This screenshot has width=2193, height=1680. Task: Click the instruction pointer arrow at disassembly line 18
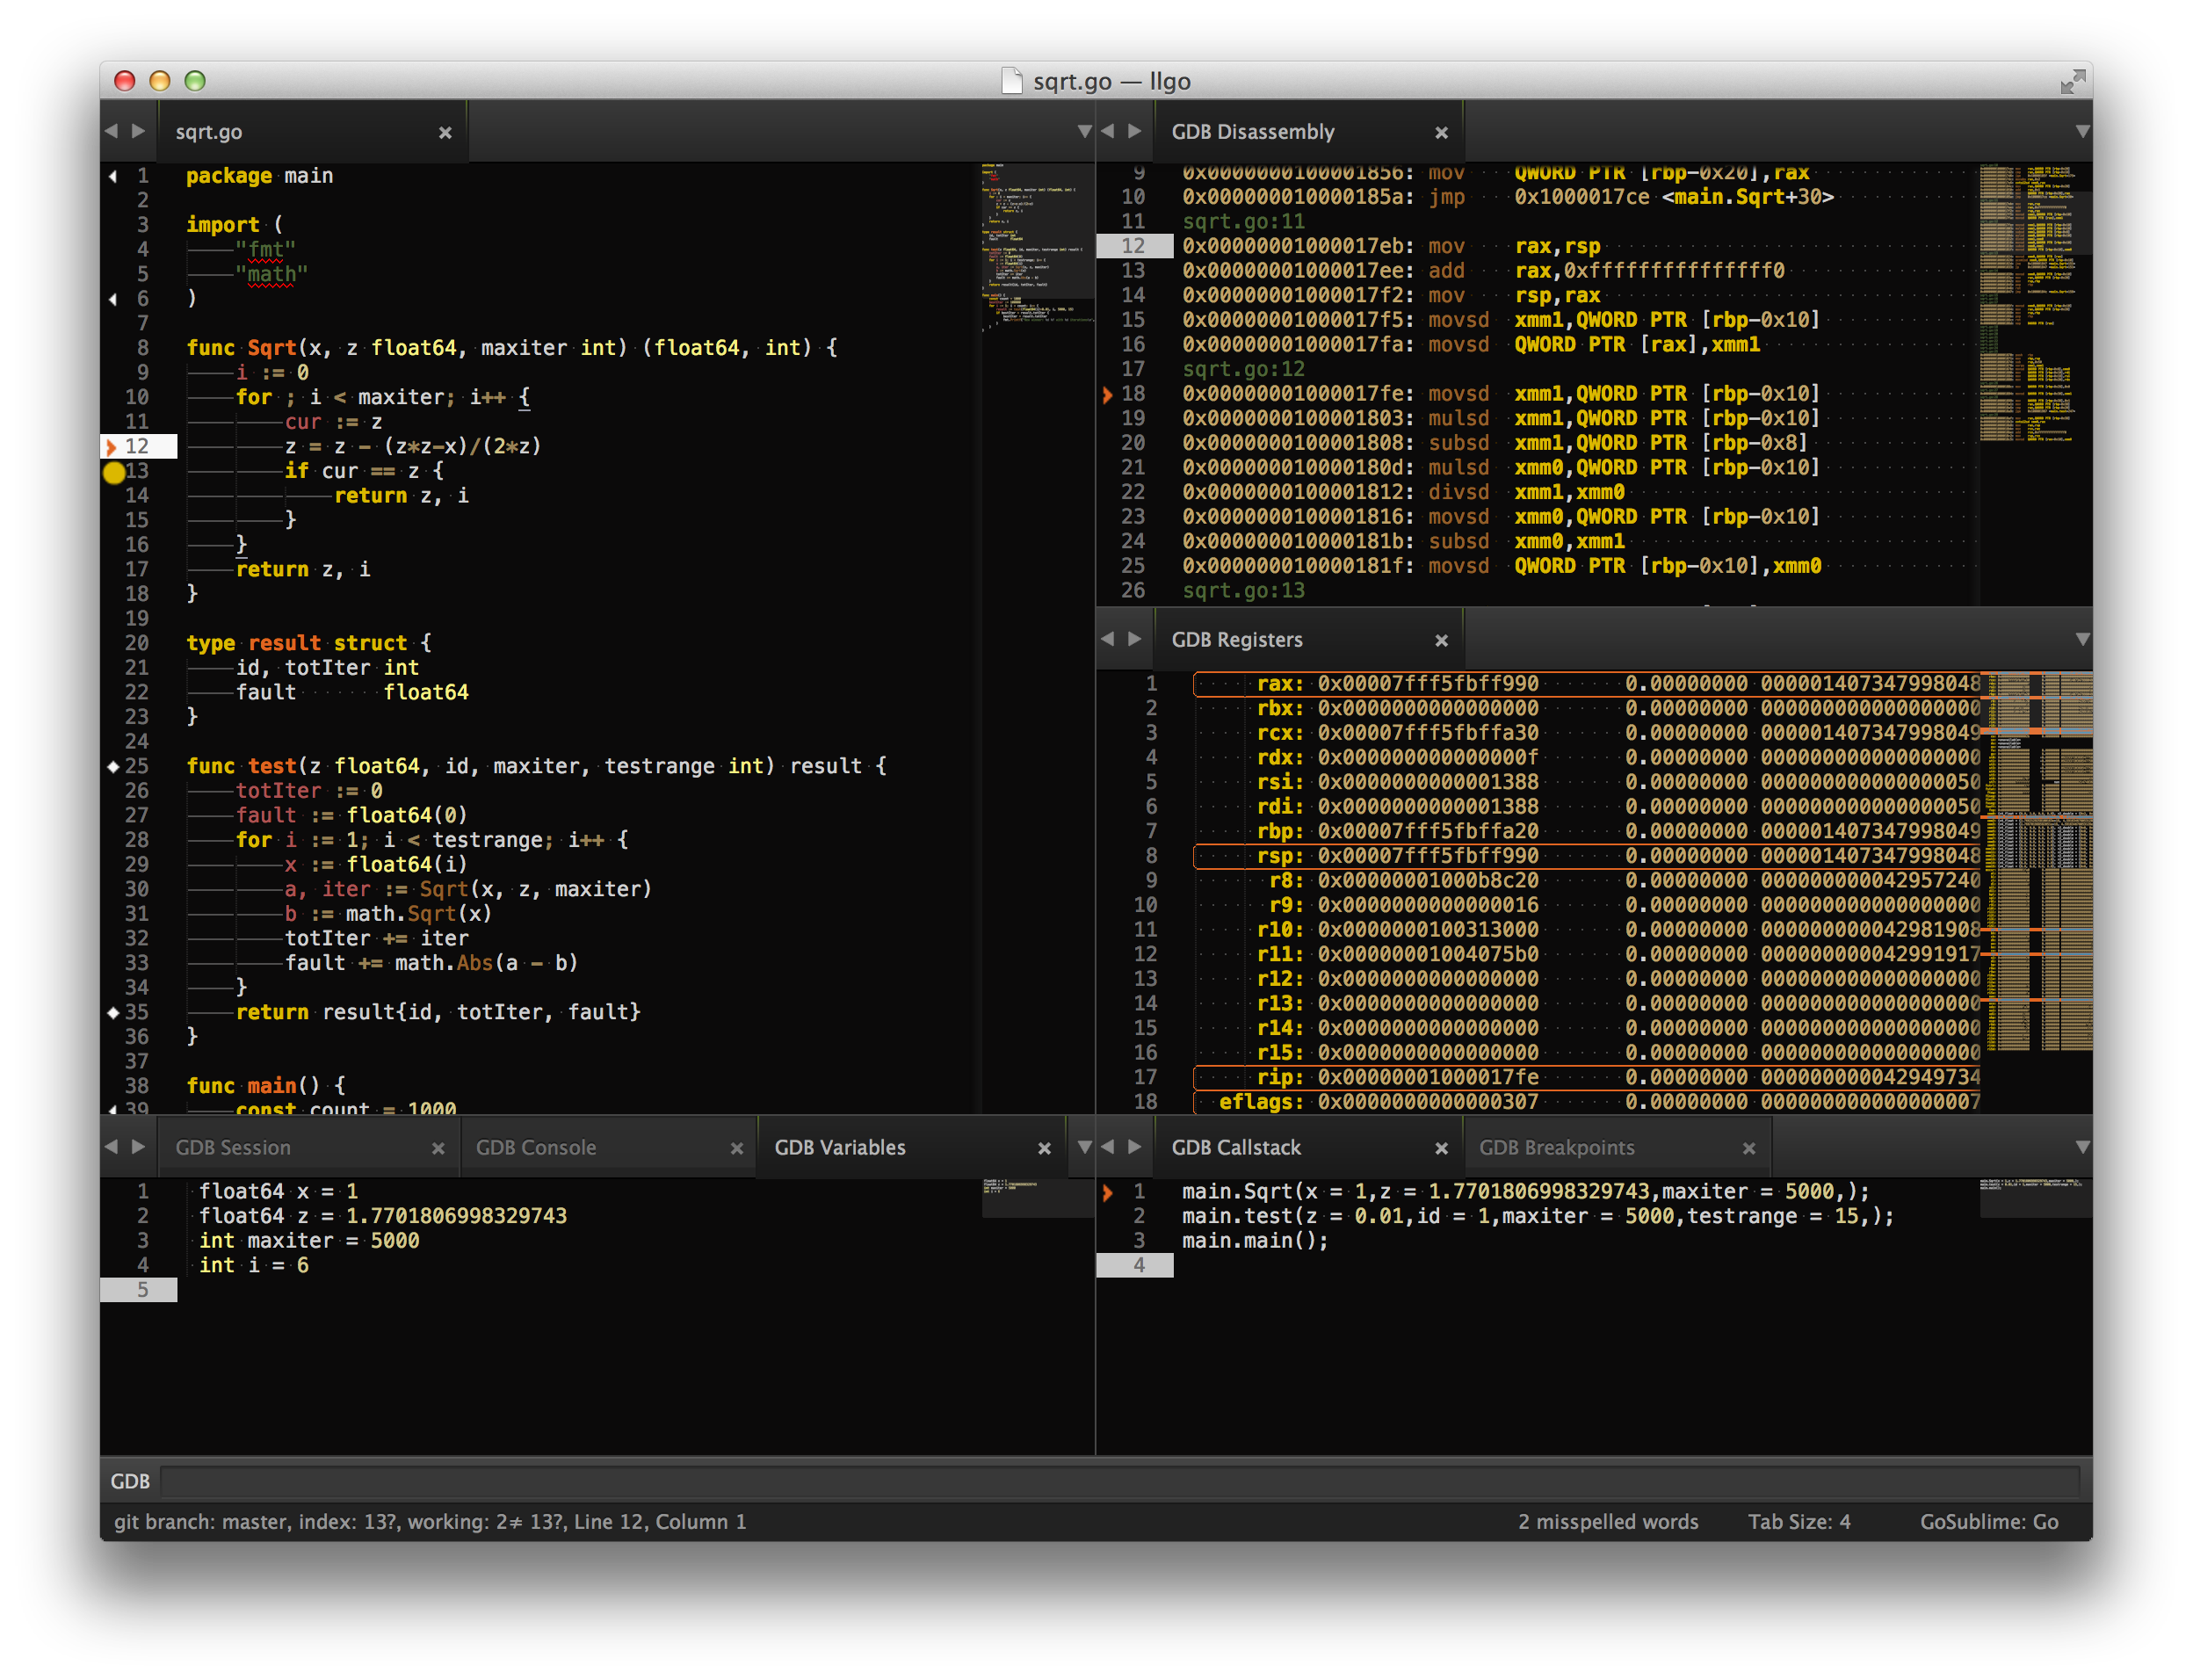click(1108, 395)
